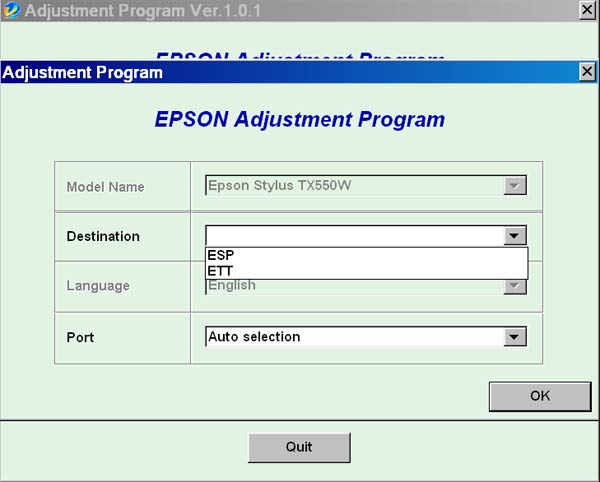Click the Destination label
Screen dimensions: 600x482
tap(103, 236)
